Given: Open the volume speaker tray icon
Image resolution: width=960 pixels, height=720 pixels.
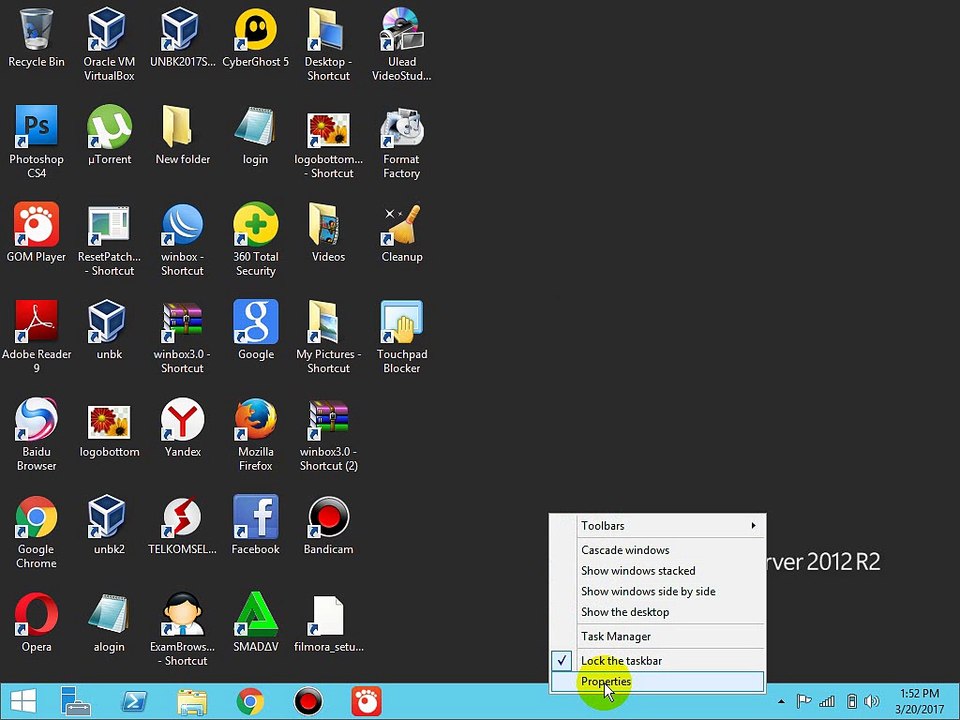Looking at the screenshot, I should click(872, 702).
